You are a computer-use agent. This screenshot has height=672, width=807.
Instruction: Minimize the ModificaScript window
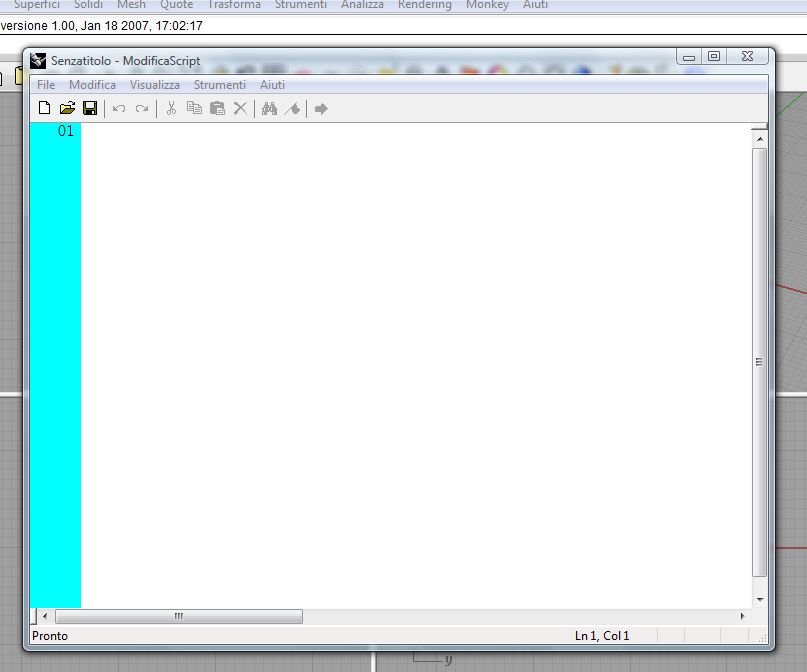pyautogui.click(x=689, y=57)
